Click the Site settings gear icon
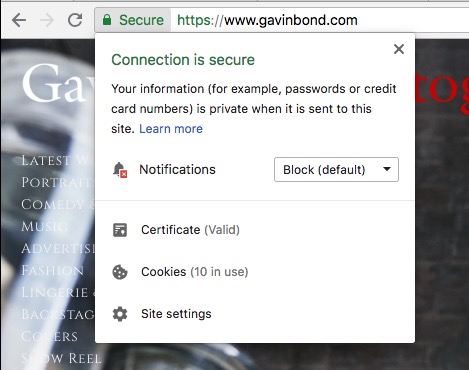The width and height of the screenshot is (469, 370). click(120, 314)
